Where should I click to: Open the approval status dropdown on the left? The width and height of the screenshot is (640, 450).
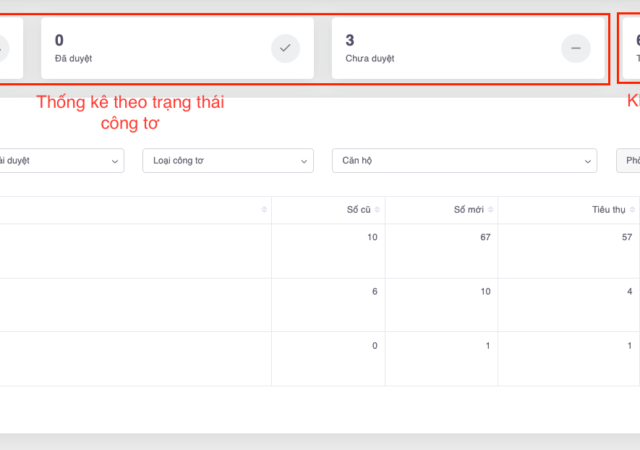(x=60, y=160)
